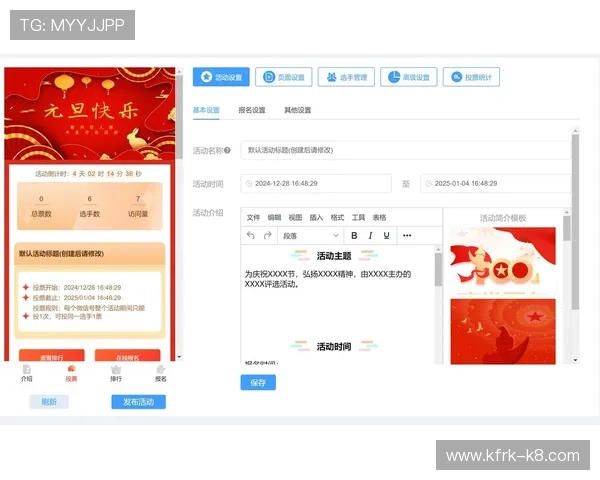Open the editor 工具 menu
The height and width of the screenshot is (480, 600).
click(x=359, y=217)
